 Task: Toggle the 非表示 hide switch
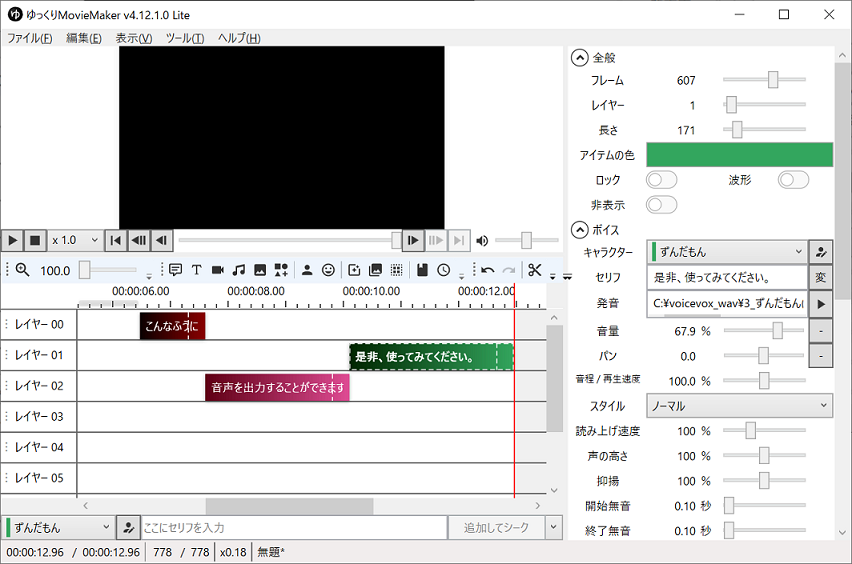pos(661,205)
